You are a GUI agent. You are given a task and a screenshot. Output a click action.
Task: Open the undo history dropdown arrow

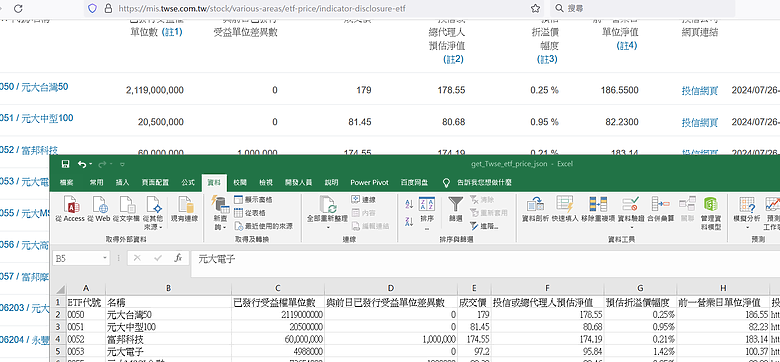[x=91, y=164]
